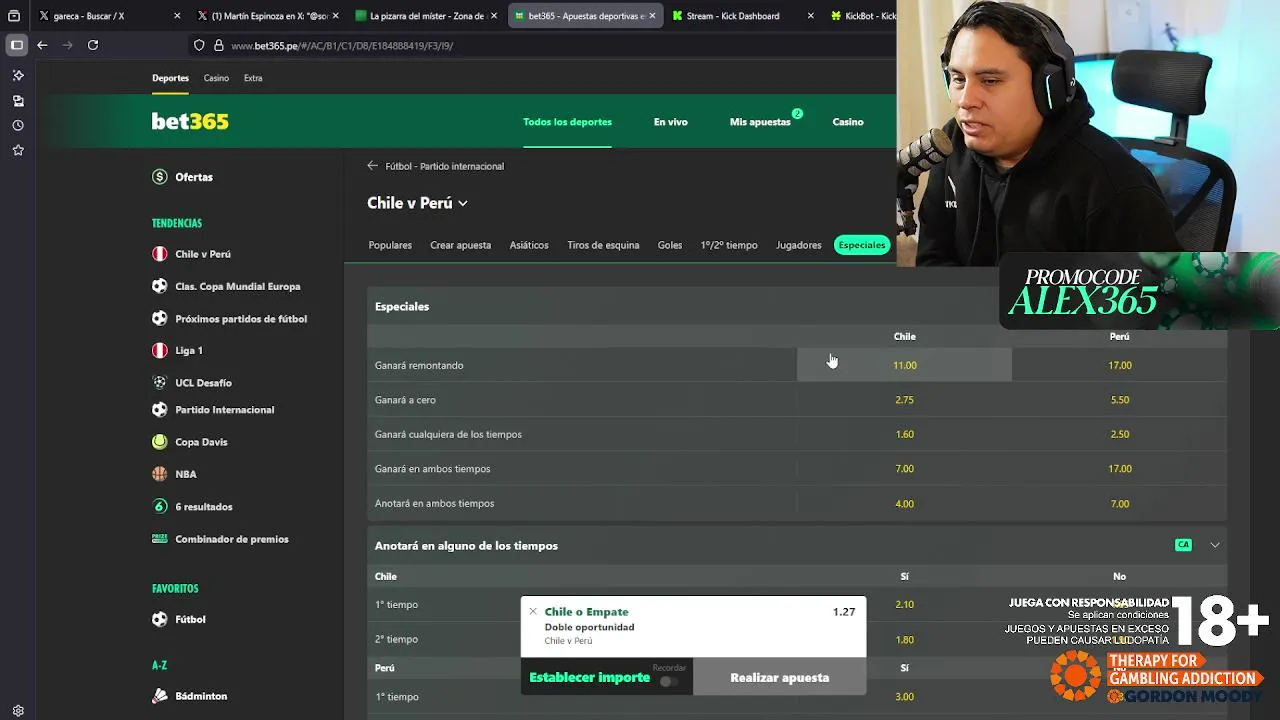This screenshot has height=720, width=1280.
Task: Switch to the Populares tab
Action: coord(390,245)
